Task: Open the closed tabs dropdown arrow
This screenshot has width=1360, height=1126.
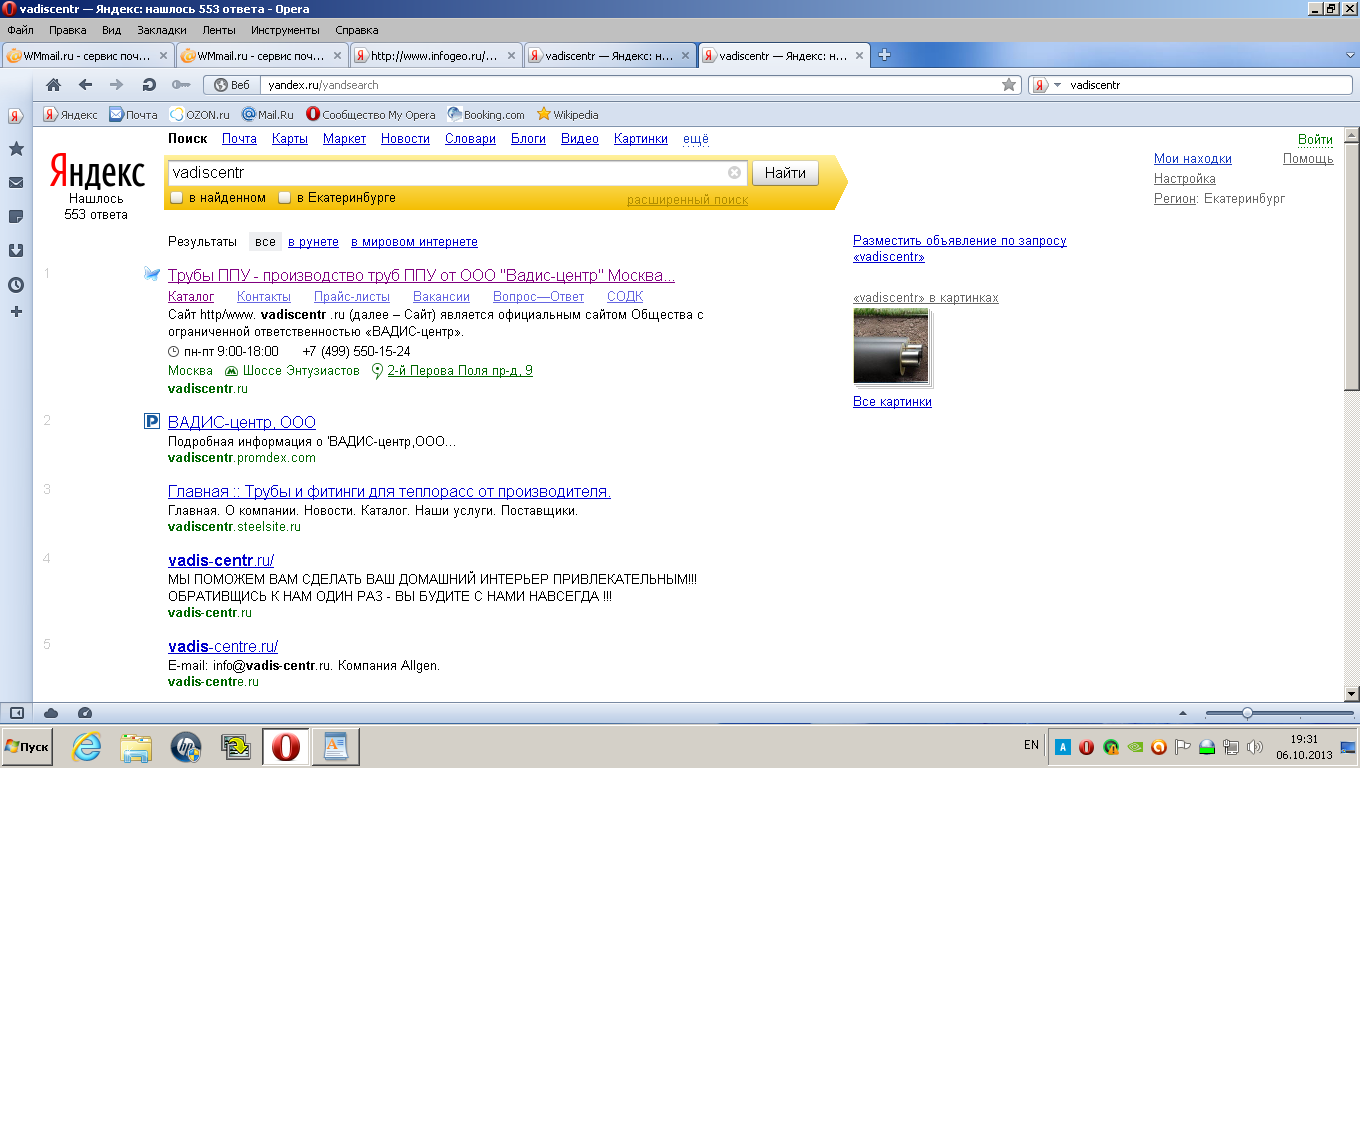Action: click(x=1350, y=55)
